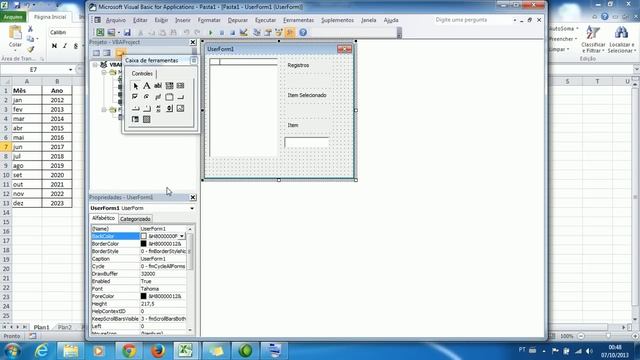
Task: Switch to the Categorizado properties tab
Action: point(135,219)
